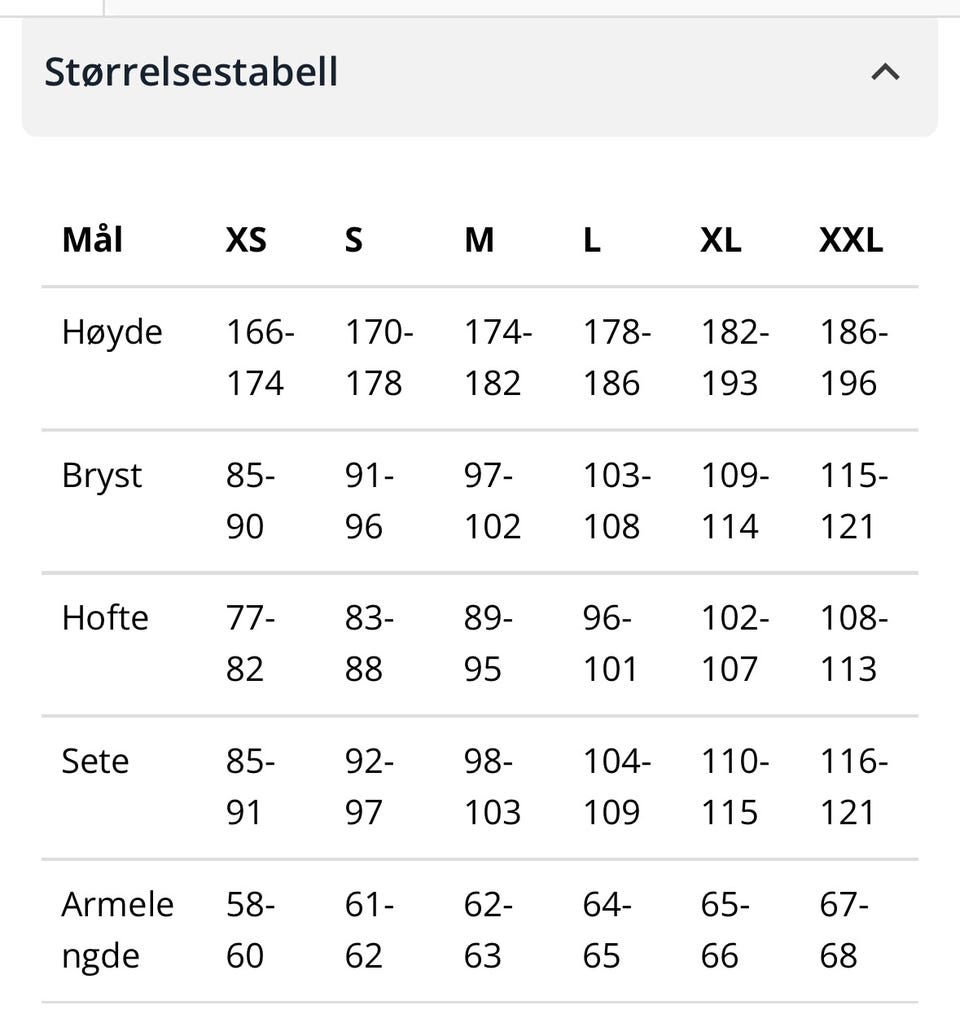
Task: Select the XL column header
Action: (x=721, y=240)
